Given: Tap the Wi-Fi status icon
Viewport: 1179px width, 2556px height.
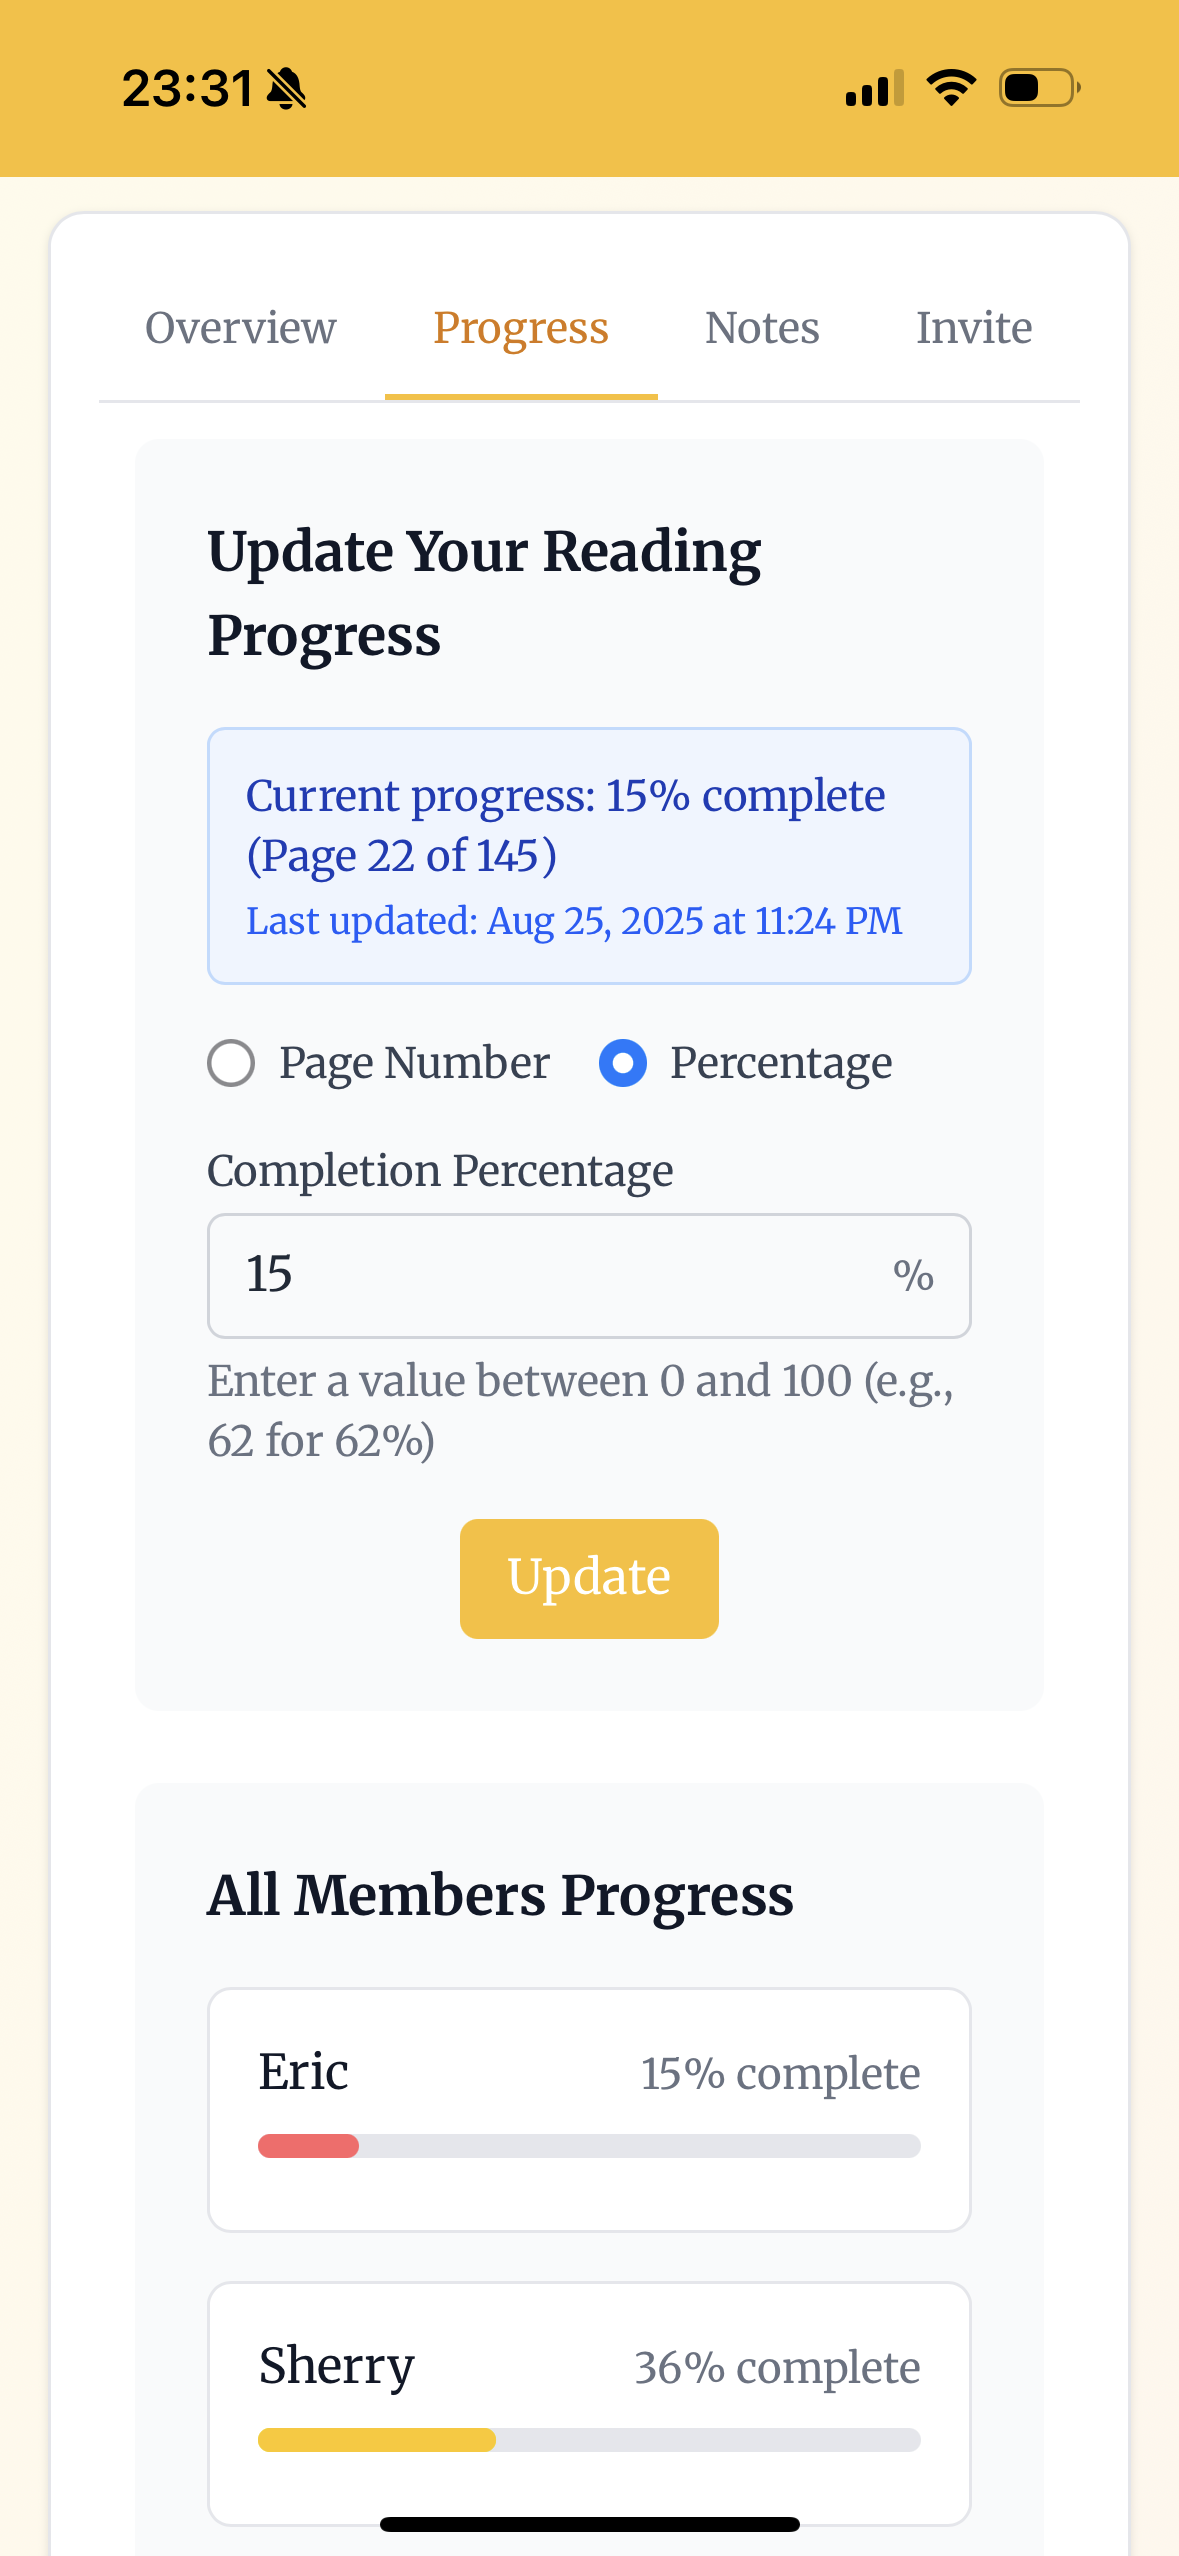Looking at the screenshot, I should pos(951,88).
